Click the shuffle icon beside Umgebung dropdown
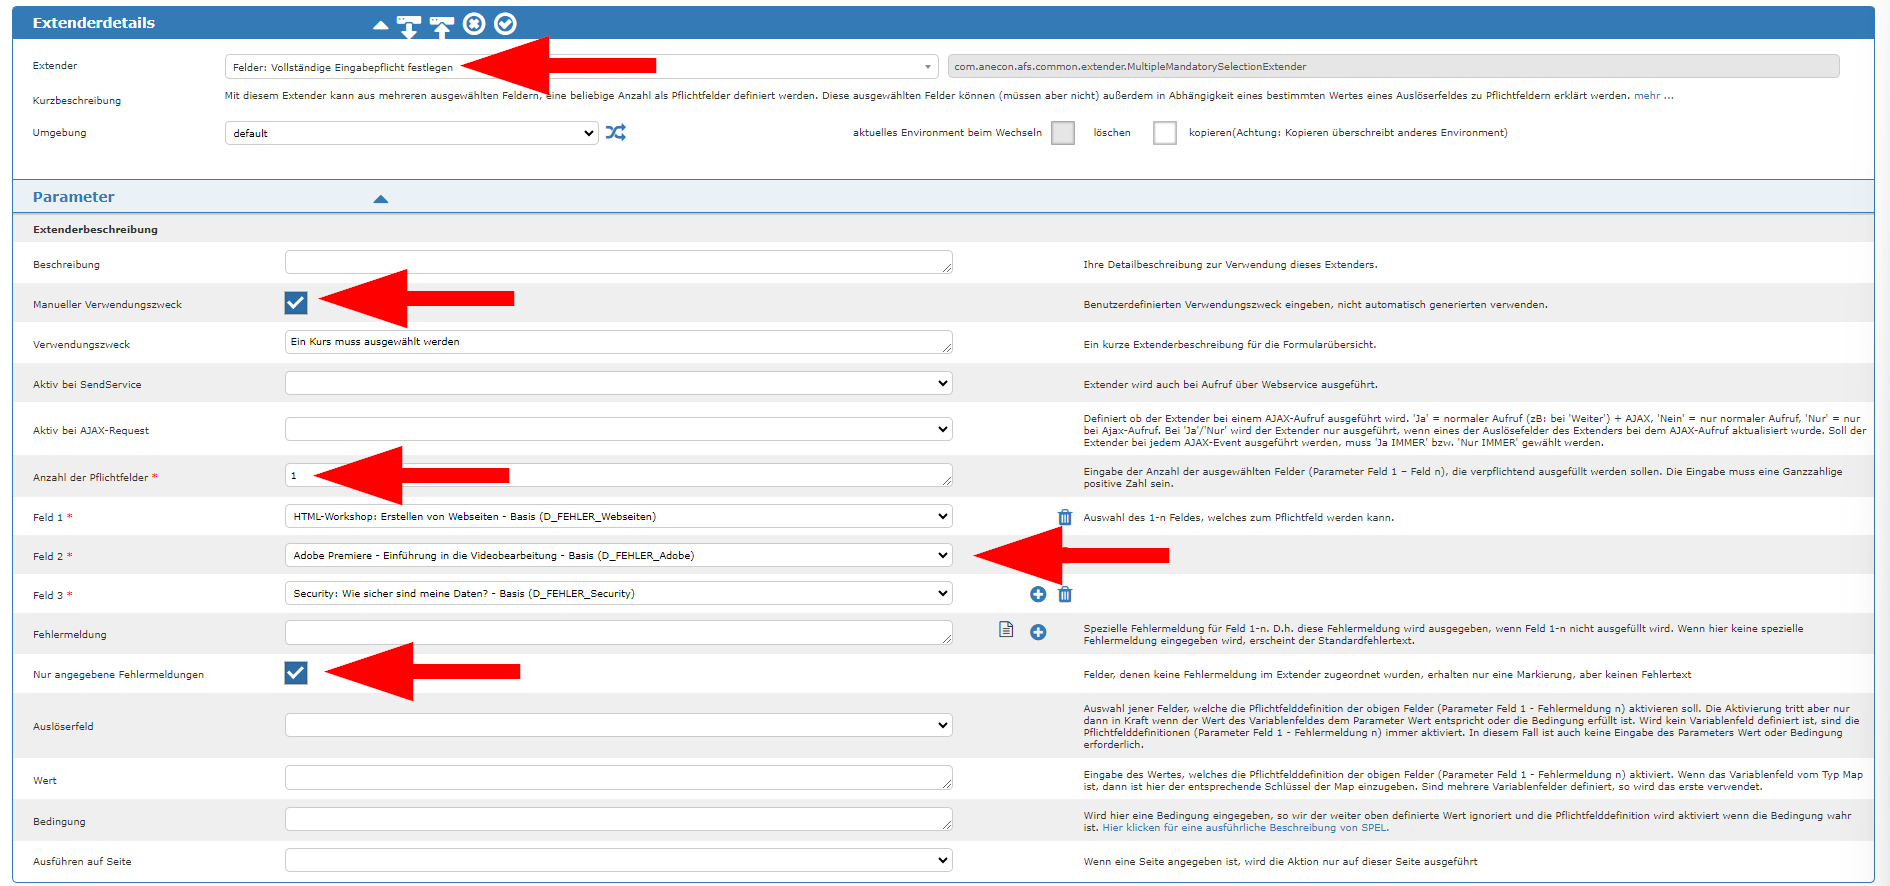This screenshot has height=886, width=1890. pyautogui.click(x=616, y=133)
